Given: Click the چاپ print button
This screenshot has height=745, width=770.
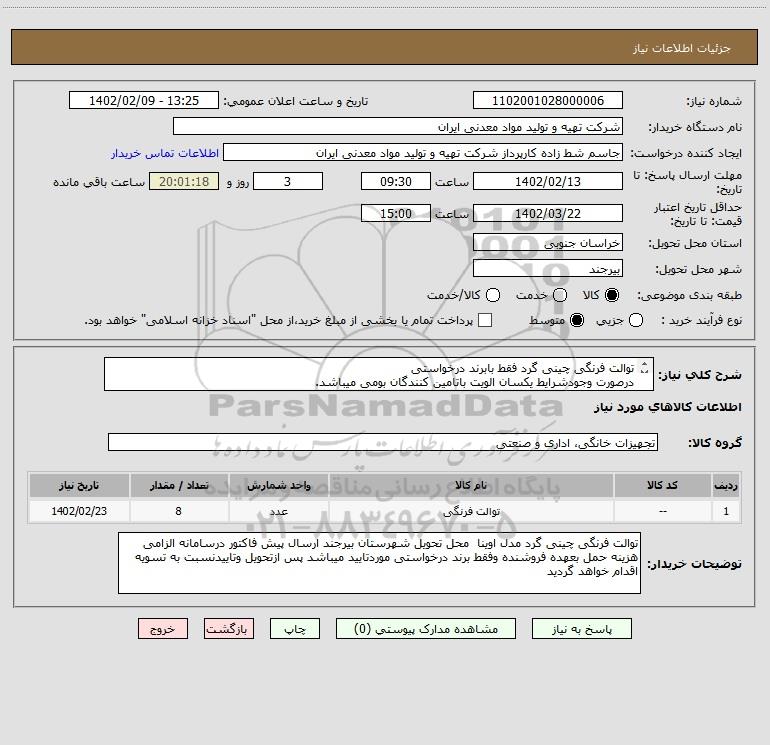Looking at the screenshot, I should (295, 629).
